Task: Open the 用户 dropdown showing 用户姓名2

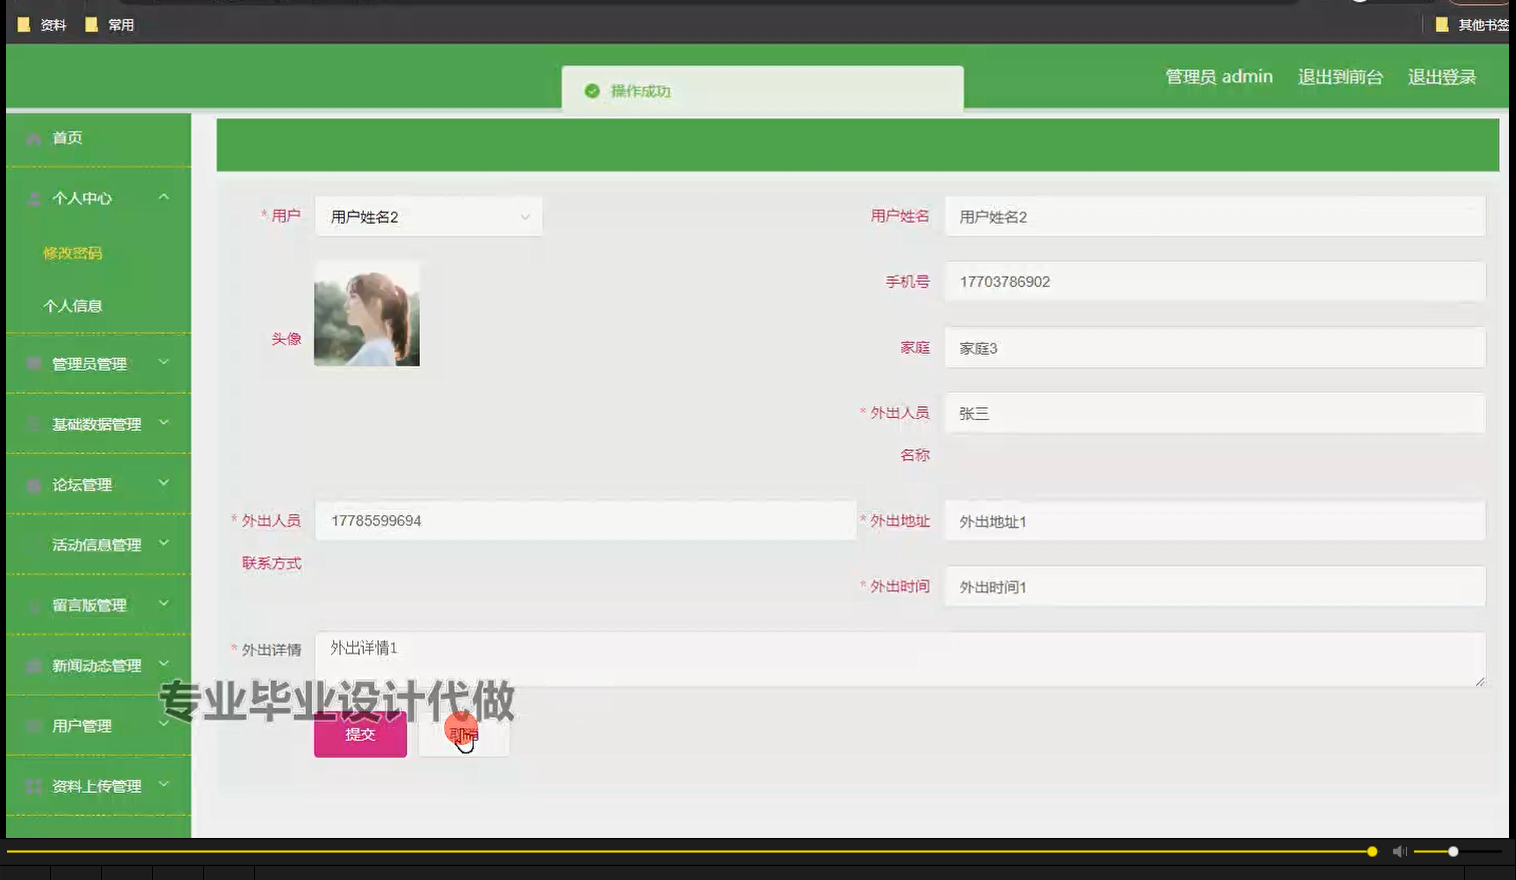Action: click(428, 216)
